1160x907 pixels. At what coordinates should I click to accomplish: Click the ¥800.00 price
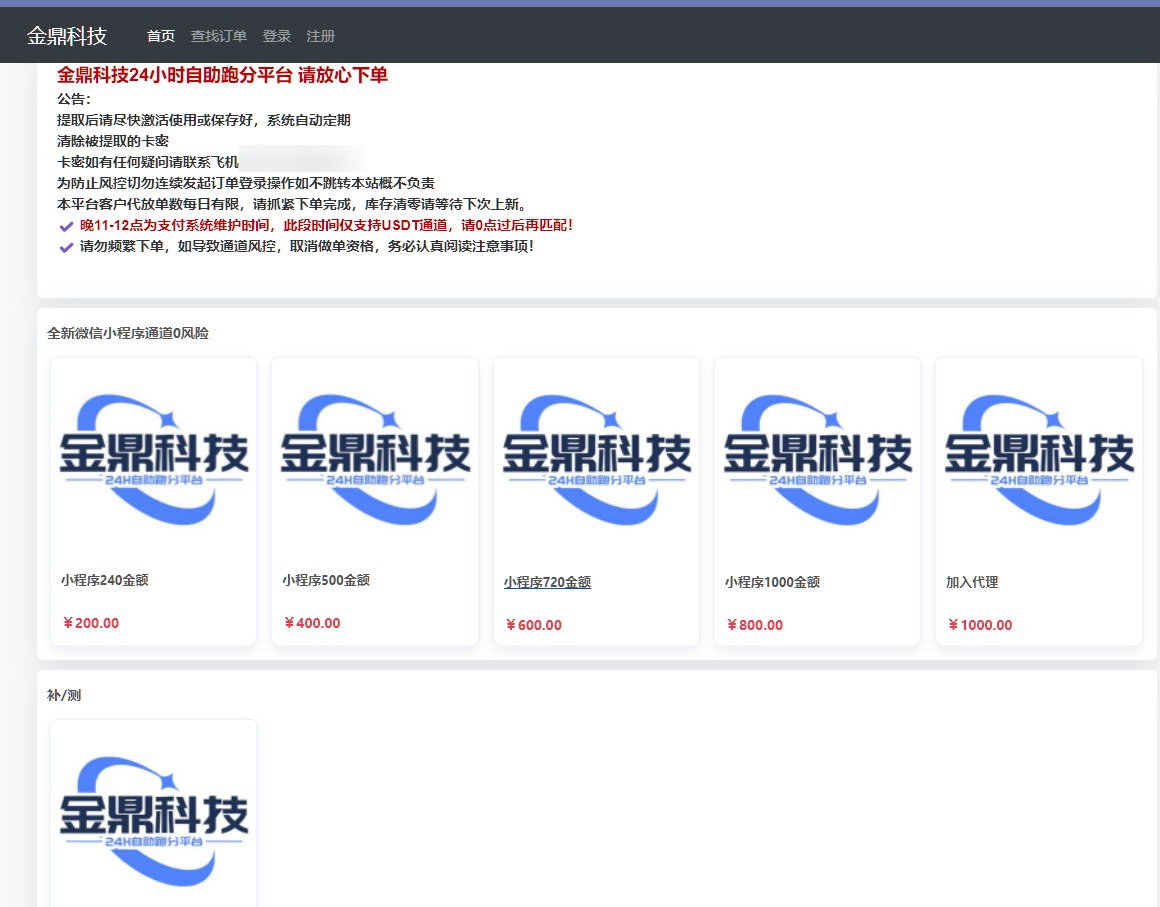click(x=754, y=625)
